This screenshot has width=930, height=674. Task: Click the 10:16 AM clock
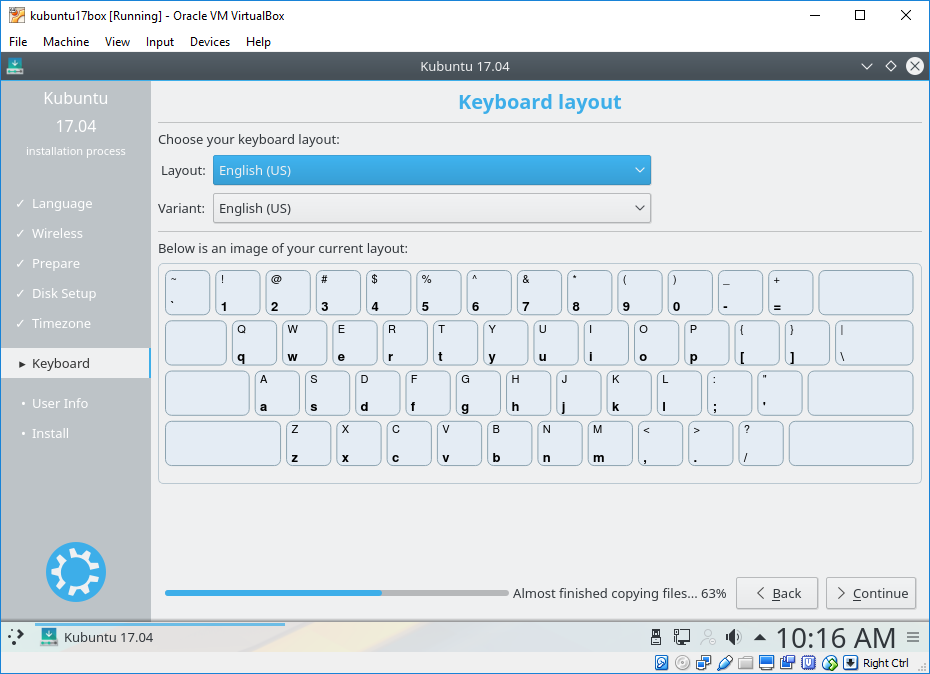[x=836, y=638]
